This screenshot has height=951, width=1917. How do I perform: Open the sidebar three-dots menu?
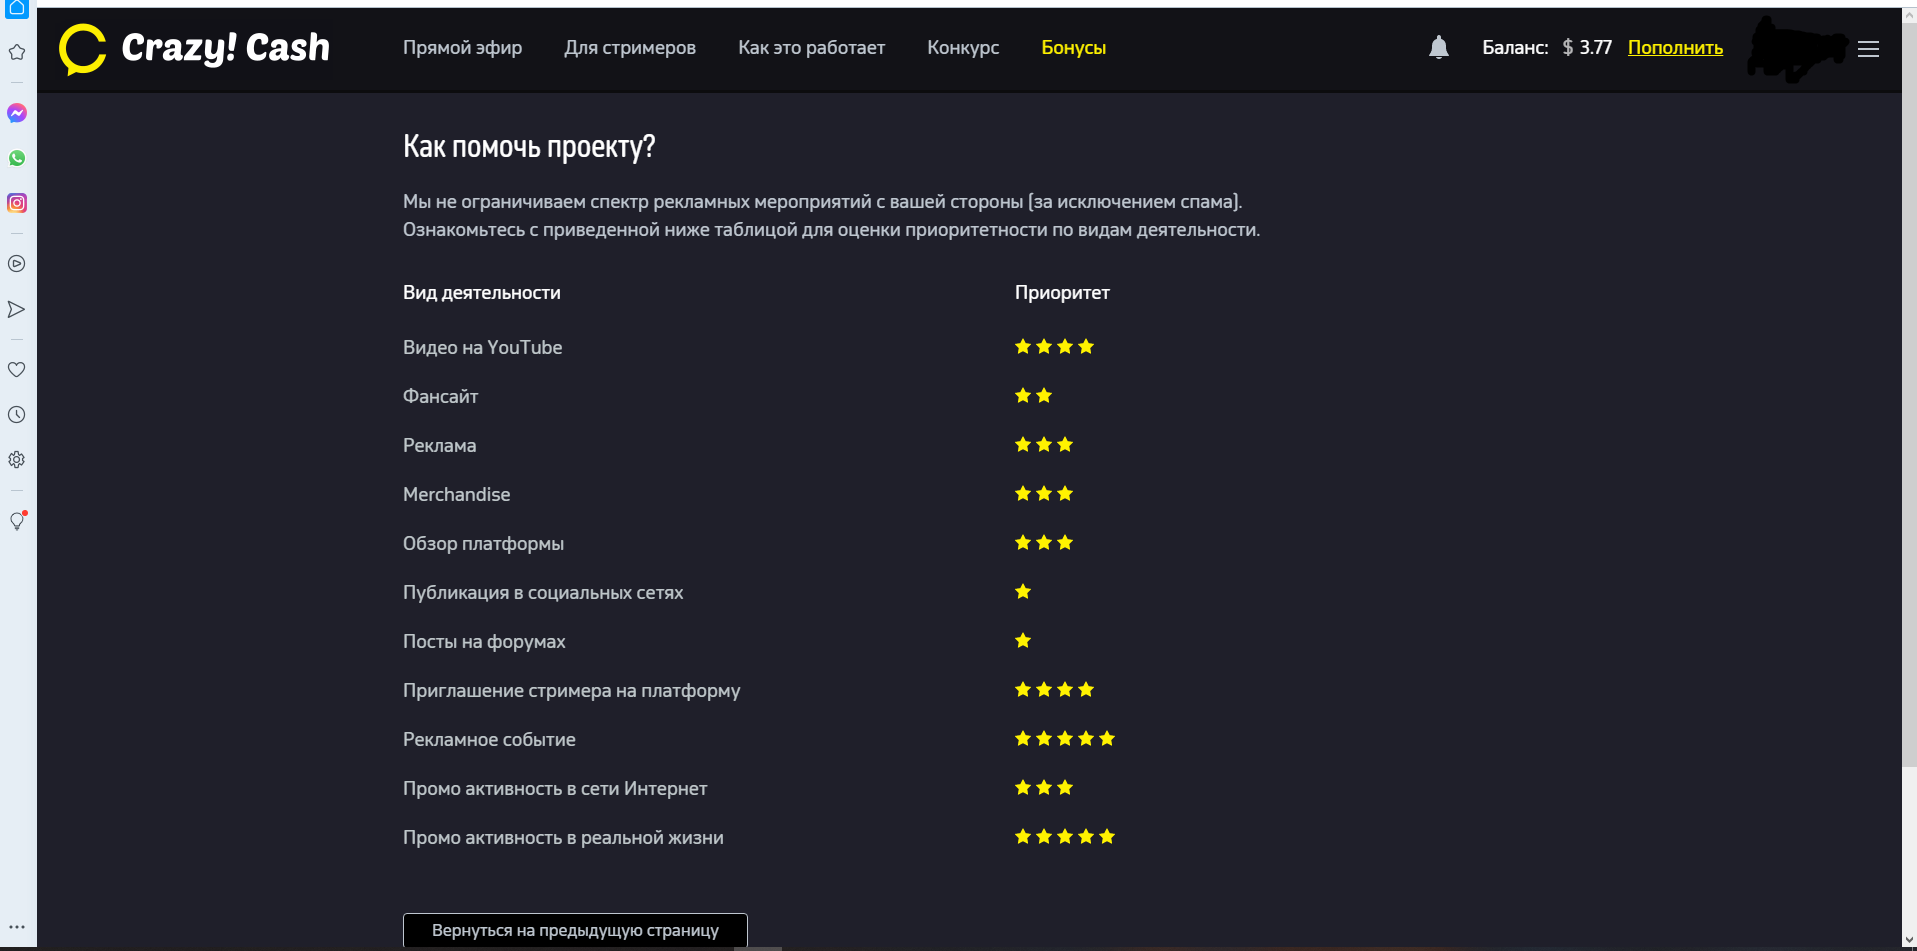tap(17, 927)
